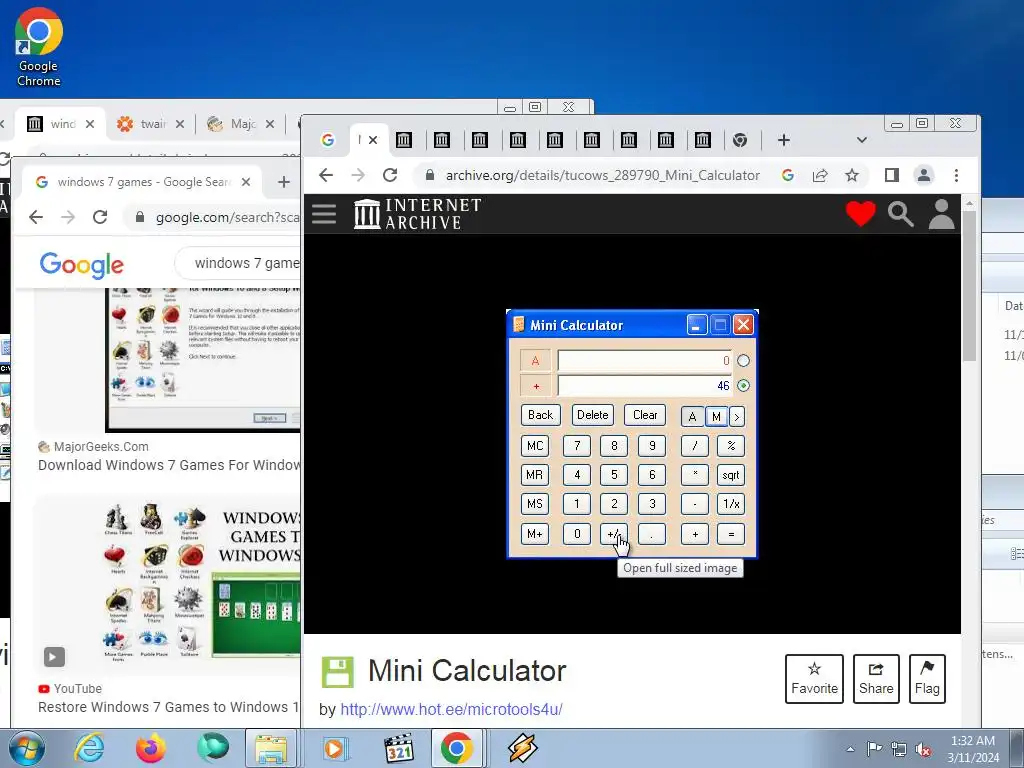Click the Google logo in search window

point(82,264)
